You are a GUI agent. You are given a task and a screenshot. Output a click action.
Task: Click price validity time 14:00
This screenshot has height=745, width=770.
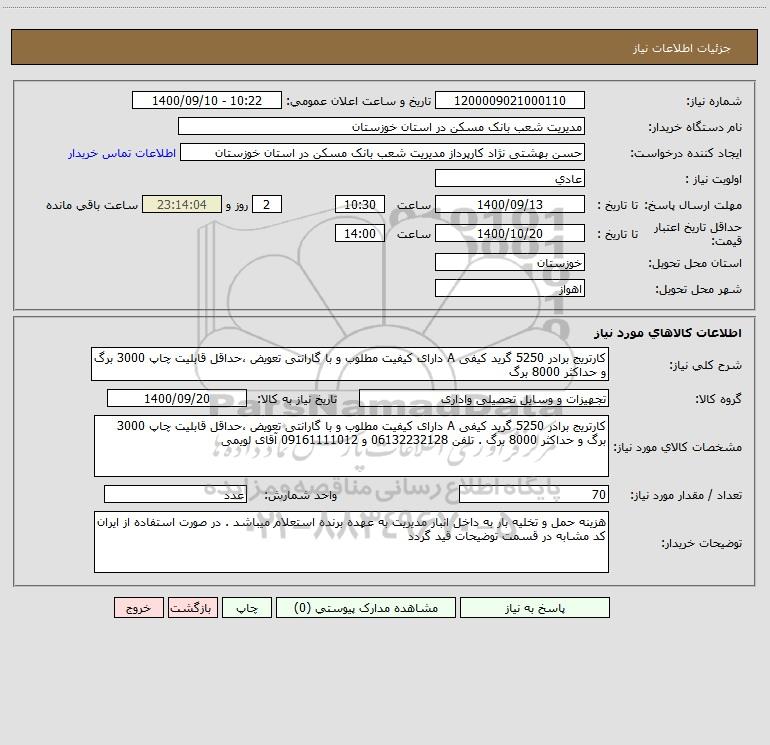click(x=359, y=233)
